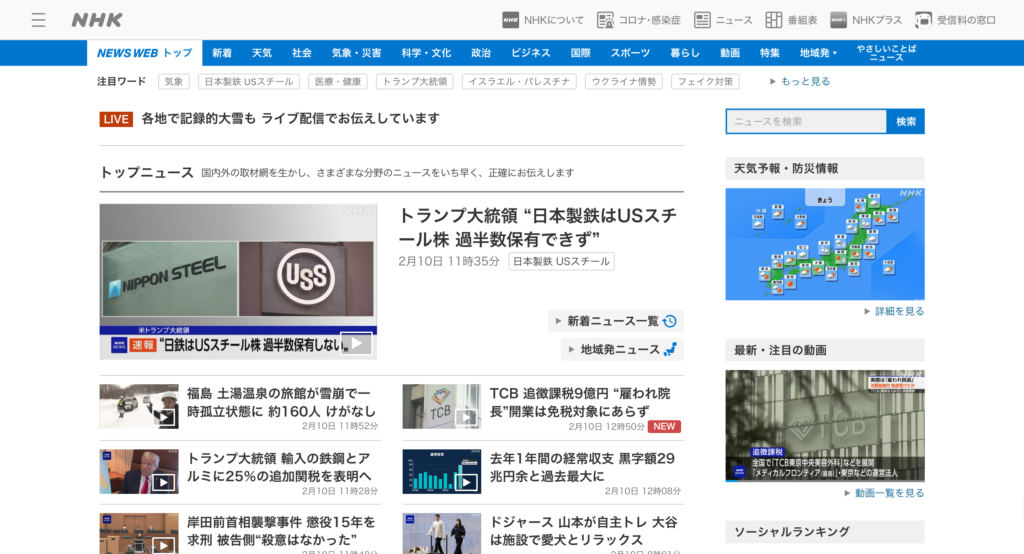Open 岸田前首相襲撃事件 courtroom thumbnail
1024x554 pixels.
coord(139,533)
